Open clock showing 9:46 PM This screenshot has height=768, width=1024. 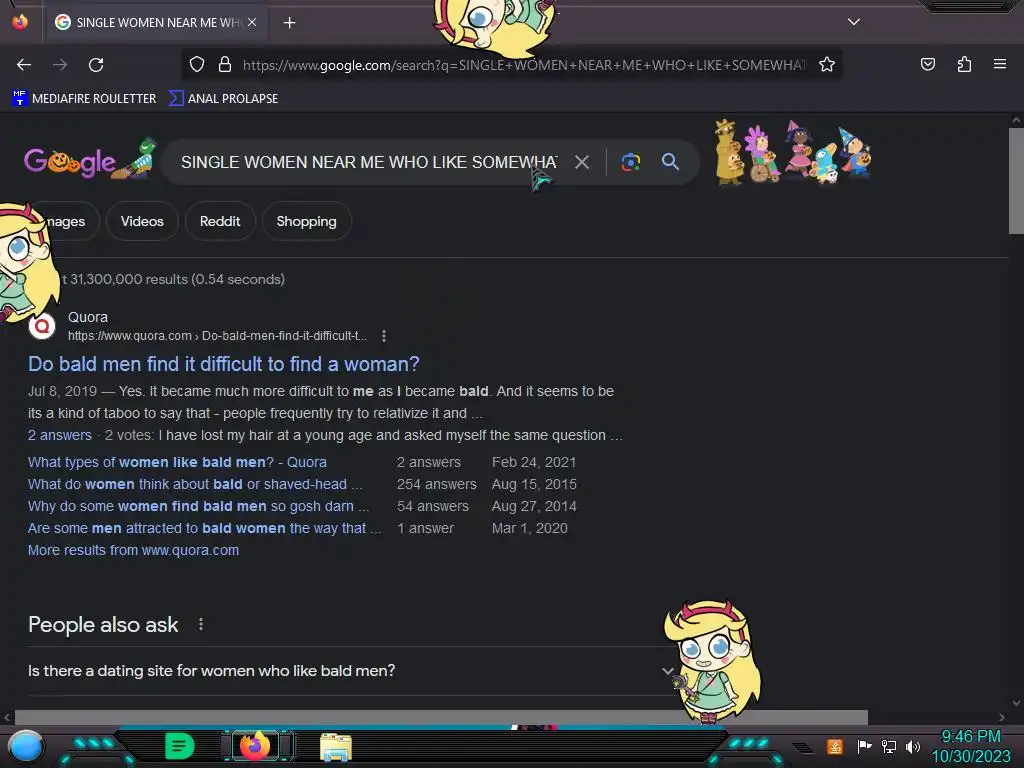pyautogui.click(x=970, y=746)
